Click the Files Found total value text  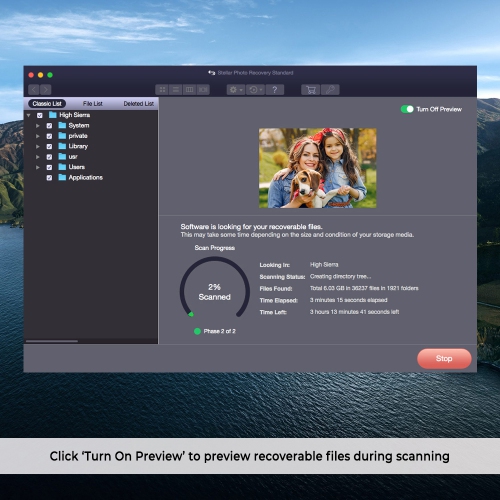[x=364, y=288]
